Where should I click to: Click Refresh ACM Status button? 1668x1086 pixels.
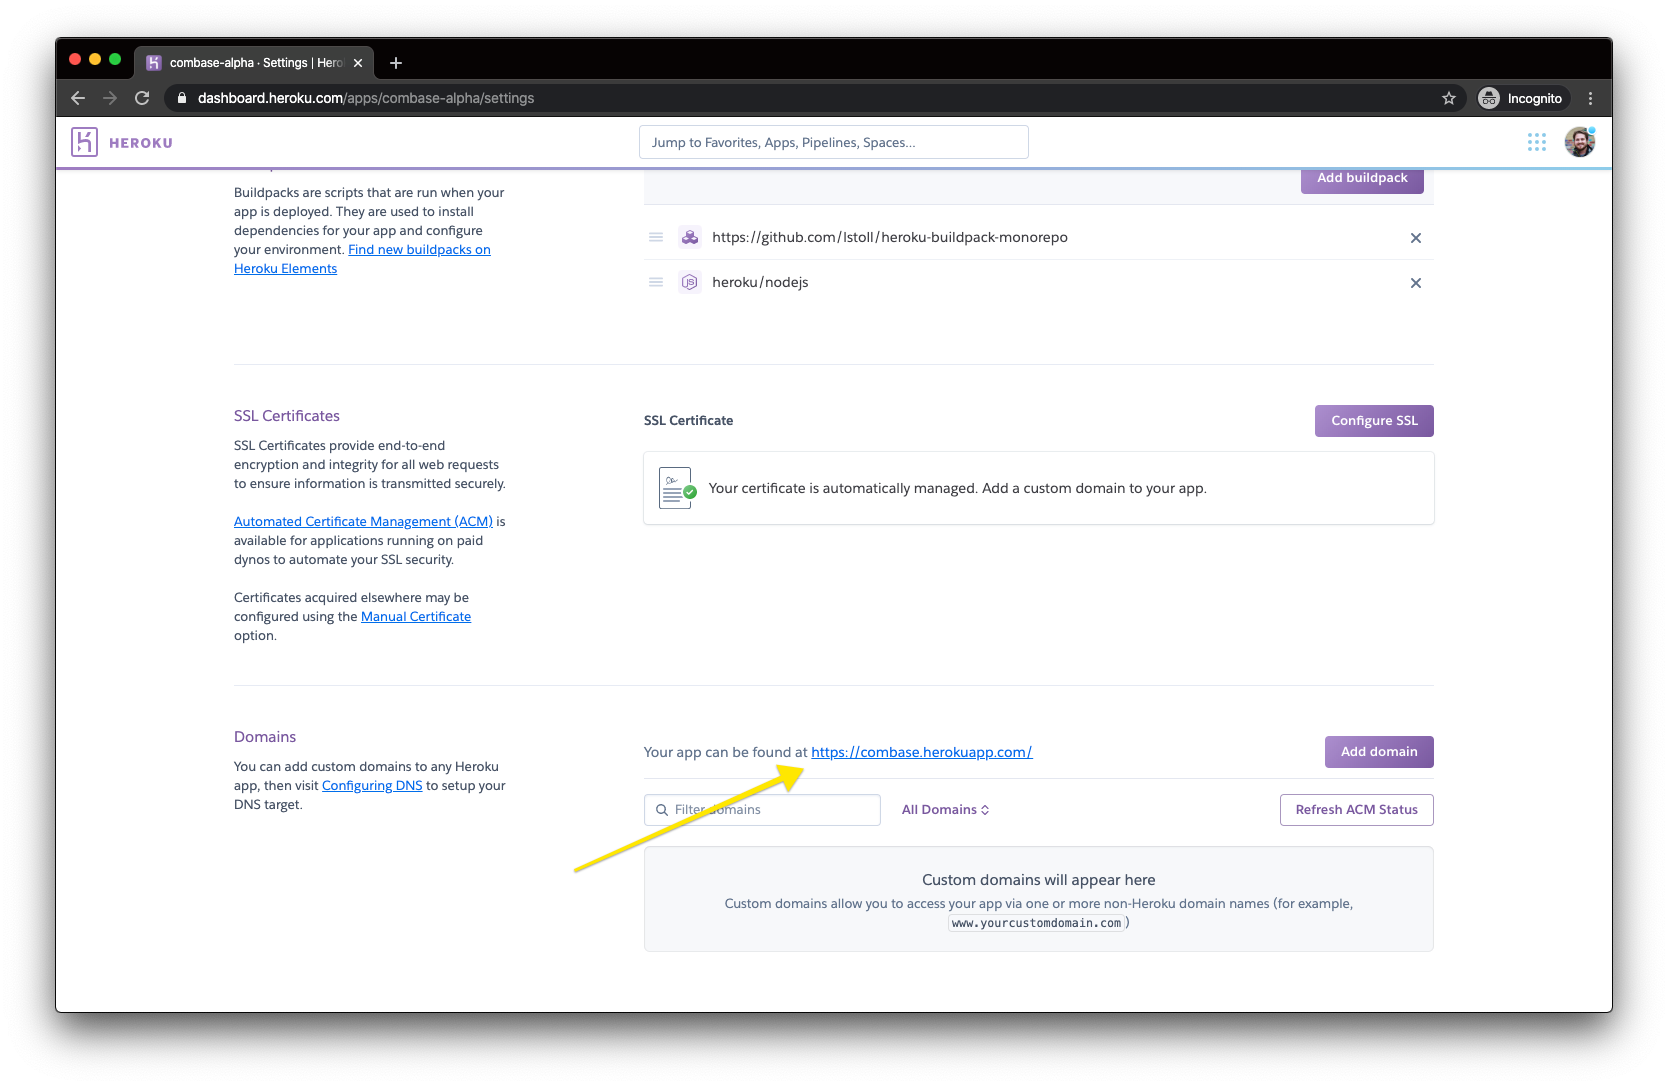[x=1357, y=810]
